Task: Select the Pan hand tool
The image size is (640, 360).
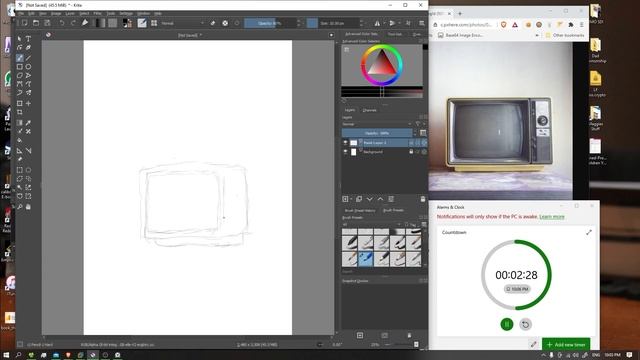Action: [x=28, y=207]
